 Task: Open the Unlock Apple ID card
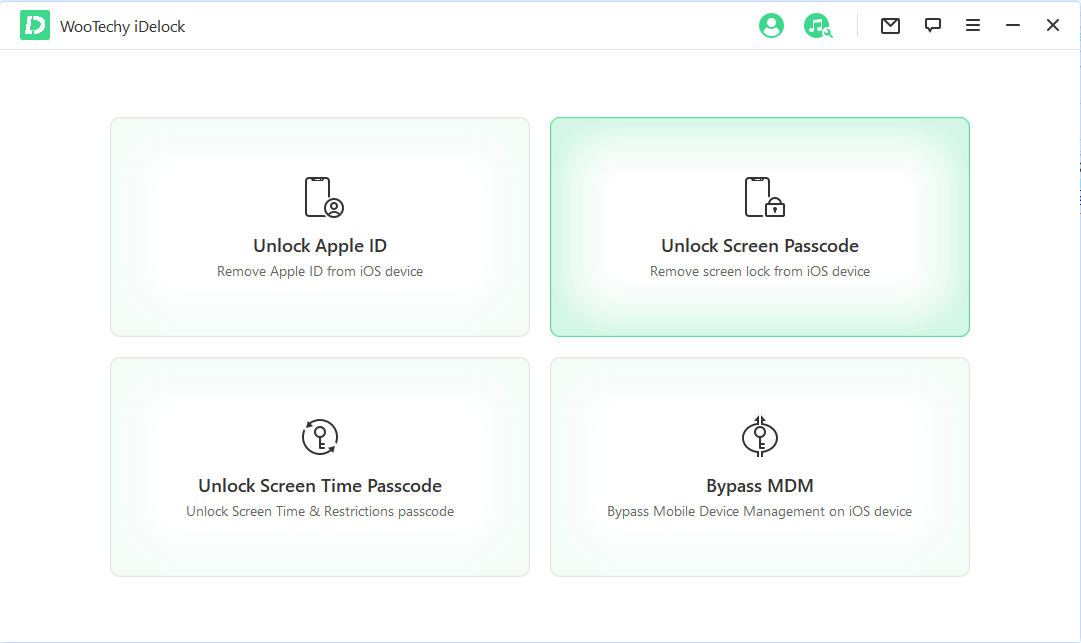(319, 227)
